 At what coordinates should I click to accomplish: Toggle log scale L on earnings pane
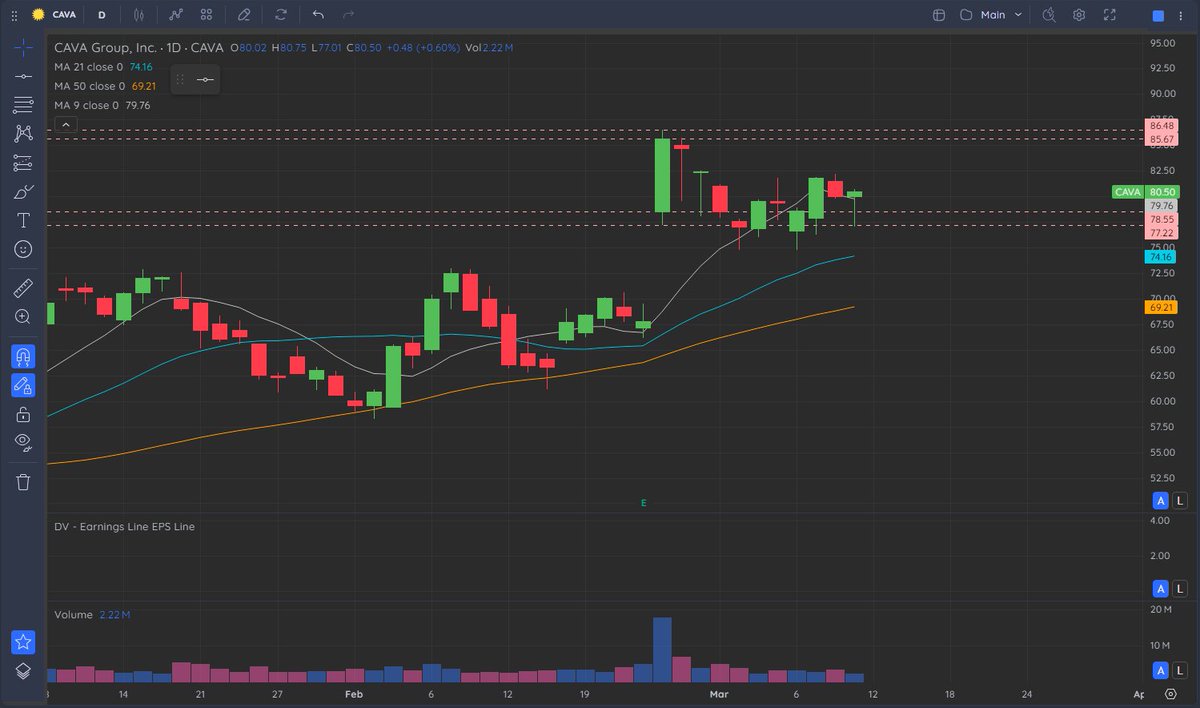[1180, 587]
